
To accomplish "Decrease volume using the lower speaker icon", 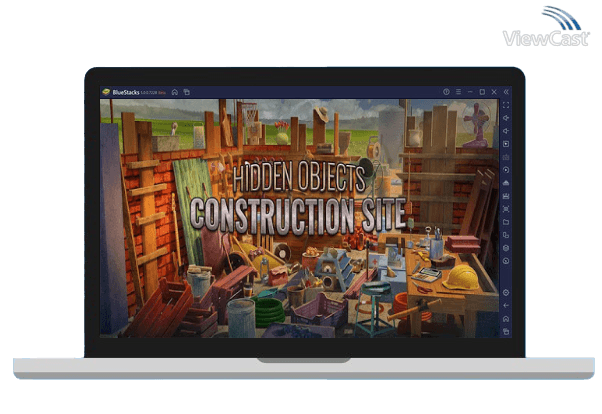I will (x=506, y=131).
